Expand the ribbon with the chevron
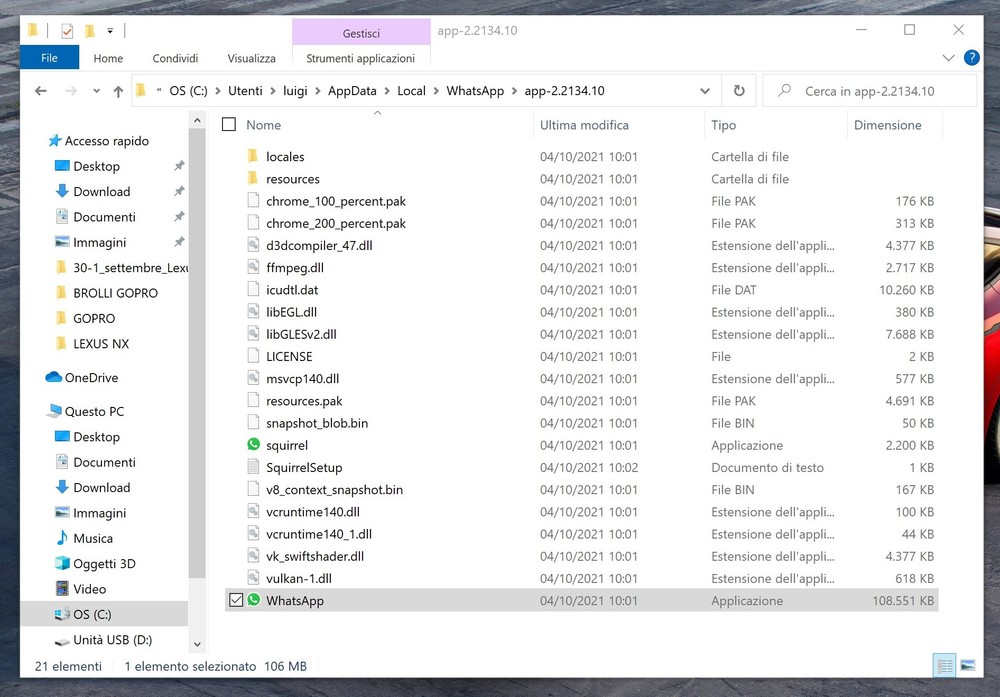 (948, 57)
